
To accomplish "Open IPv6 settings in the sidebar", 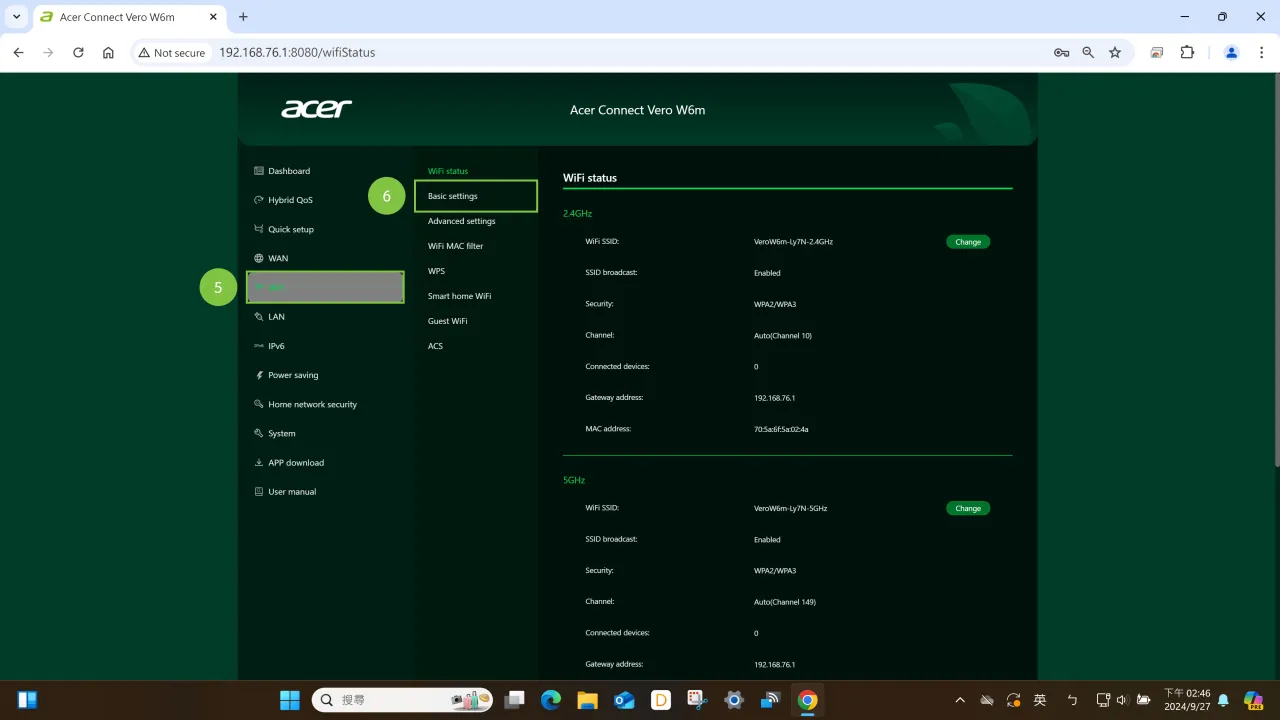I will point(276,345).
